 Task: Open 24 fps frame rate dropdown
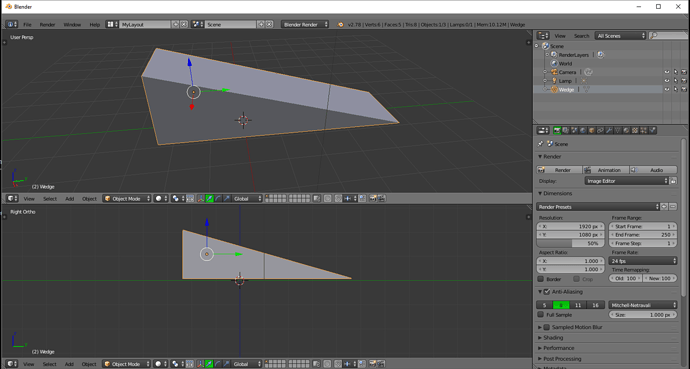click(643, 261)
